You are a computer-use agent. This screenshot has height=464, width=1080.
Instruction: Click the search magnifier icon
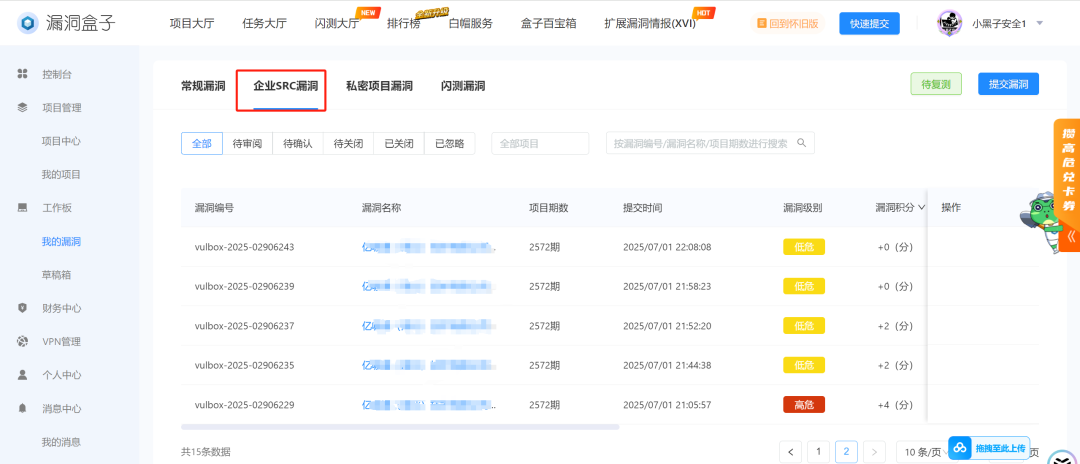(801, 143)
